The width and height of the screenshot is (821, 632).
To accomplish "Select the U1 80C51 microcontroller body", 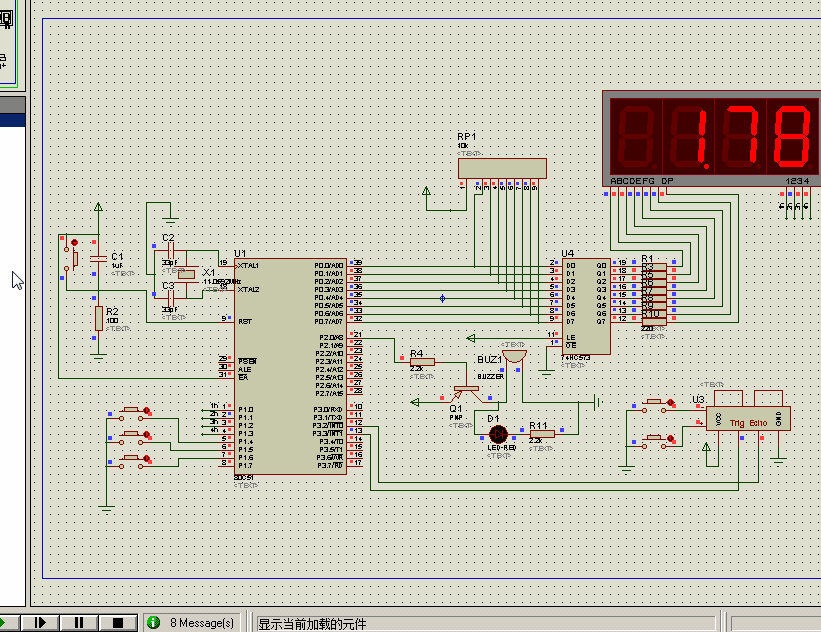I will point(290,367).
